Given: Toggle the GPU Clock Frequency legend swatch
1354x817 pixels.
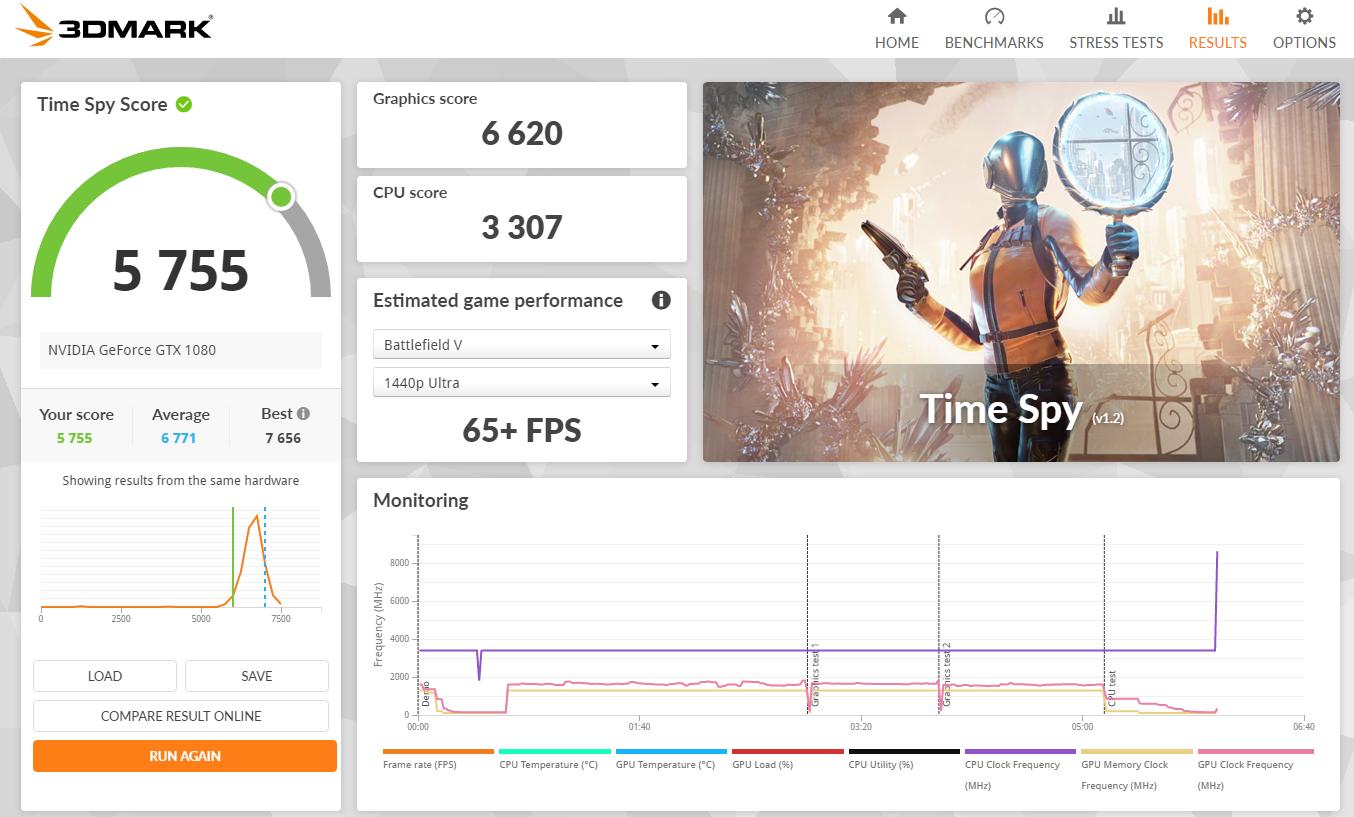Looking at the screenshot, I should (x=1256, y=751).
